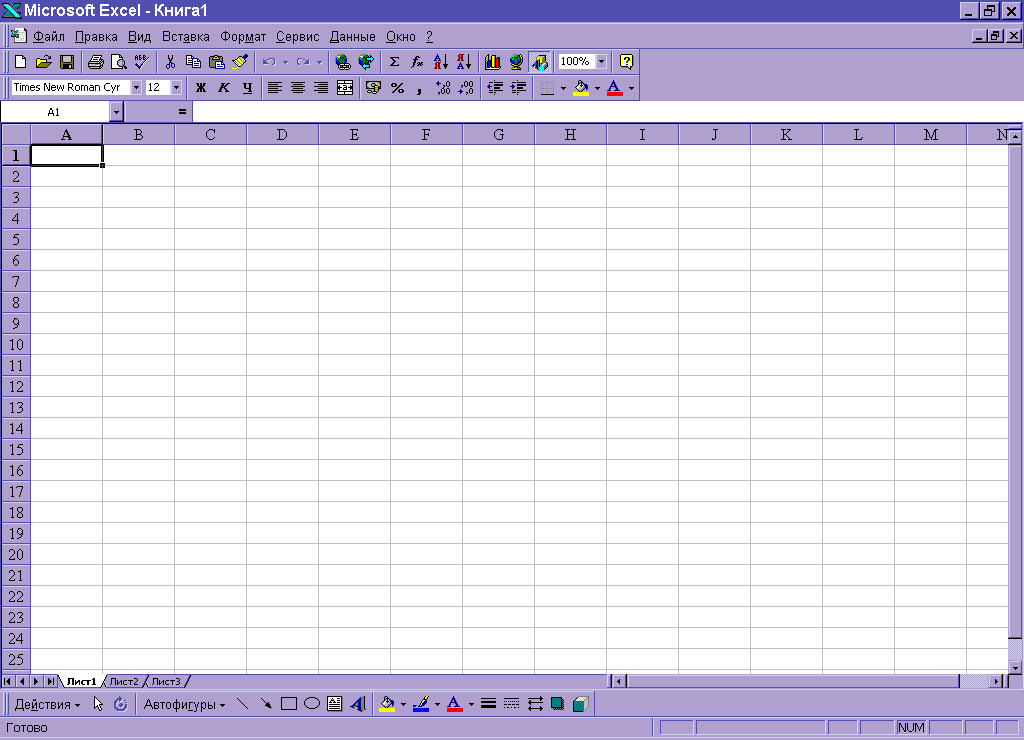Viewport: 1024px width, 740px height.
Task: Open the Paste Function fx icon
Action: [417, 62]
